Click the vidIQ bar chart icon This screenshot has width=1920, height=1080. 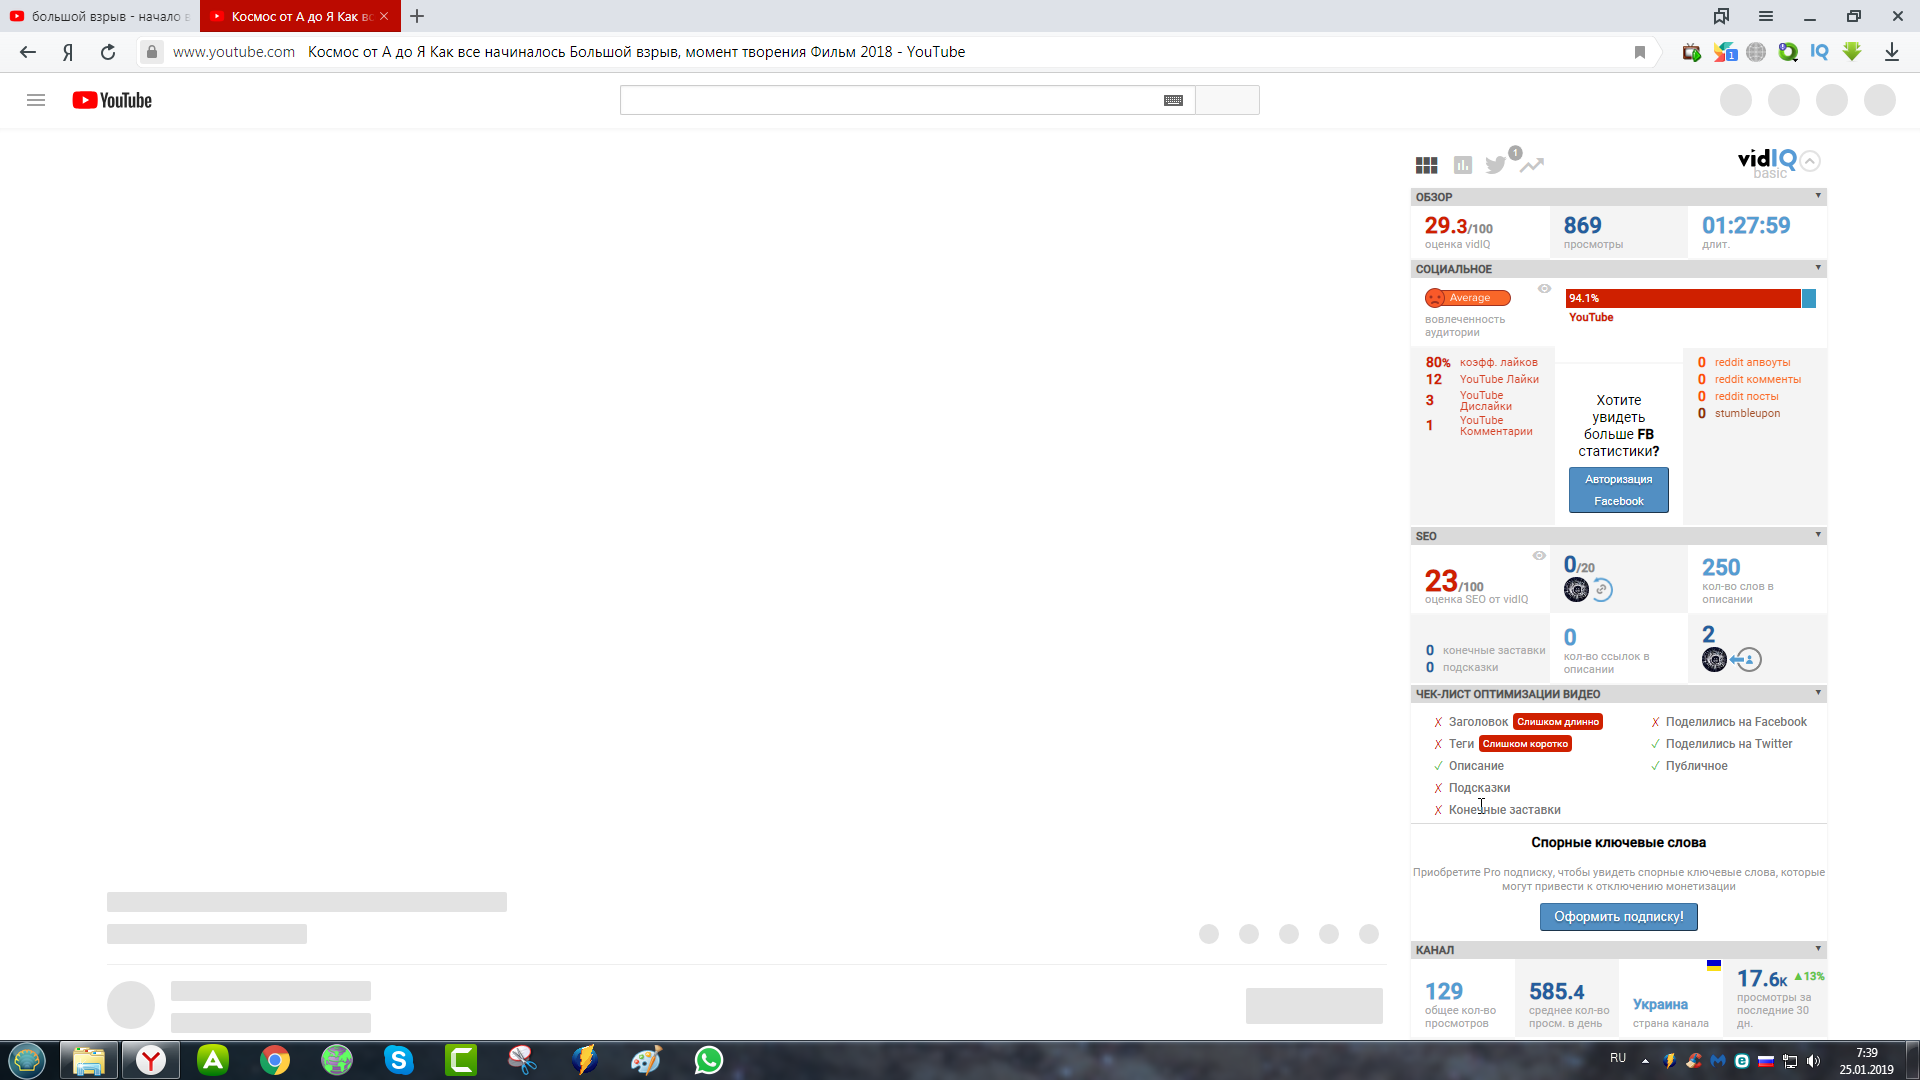pyautogui.click(x=1461, y=164)
